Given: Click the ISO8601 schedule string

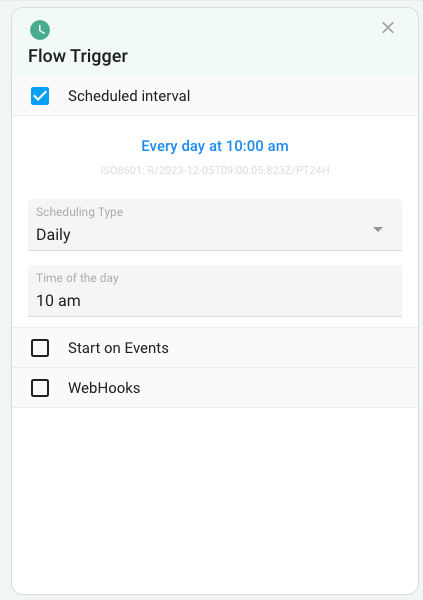Looking at the screenshot, I should tap(215, 170).
